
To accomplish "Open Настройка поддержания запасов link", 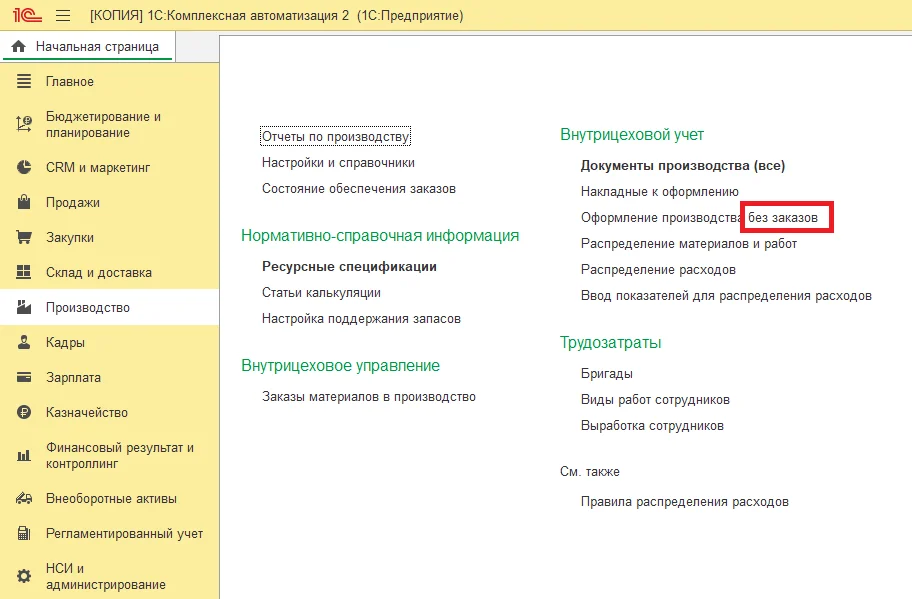I will point(361,319).
